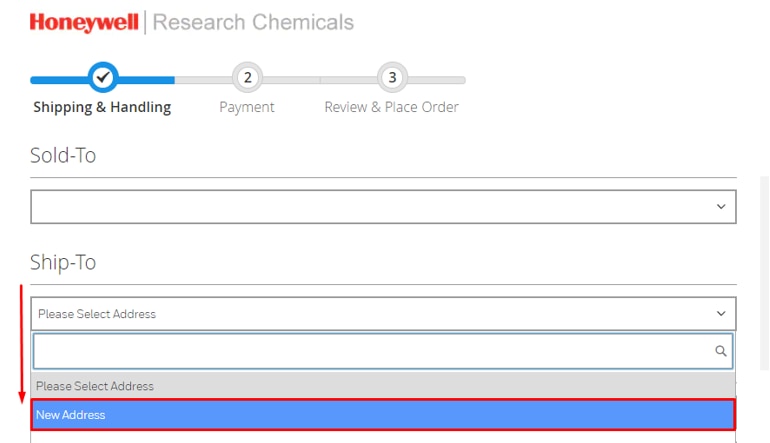This screenshot has width=770, height=443.
Task: Open the empty Sold-To combo box
Action: [x=370, y=207]
